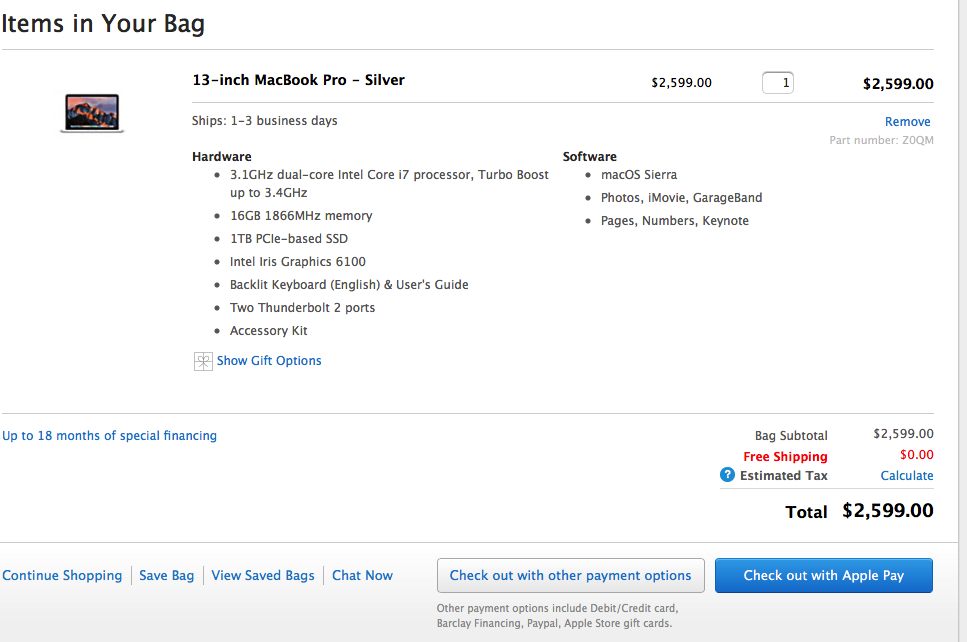Click the $0.00 shipping amount
Screen dimensions: 967x642
916,455
